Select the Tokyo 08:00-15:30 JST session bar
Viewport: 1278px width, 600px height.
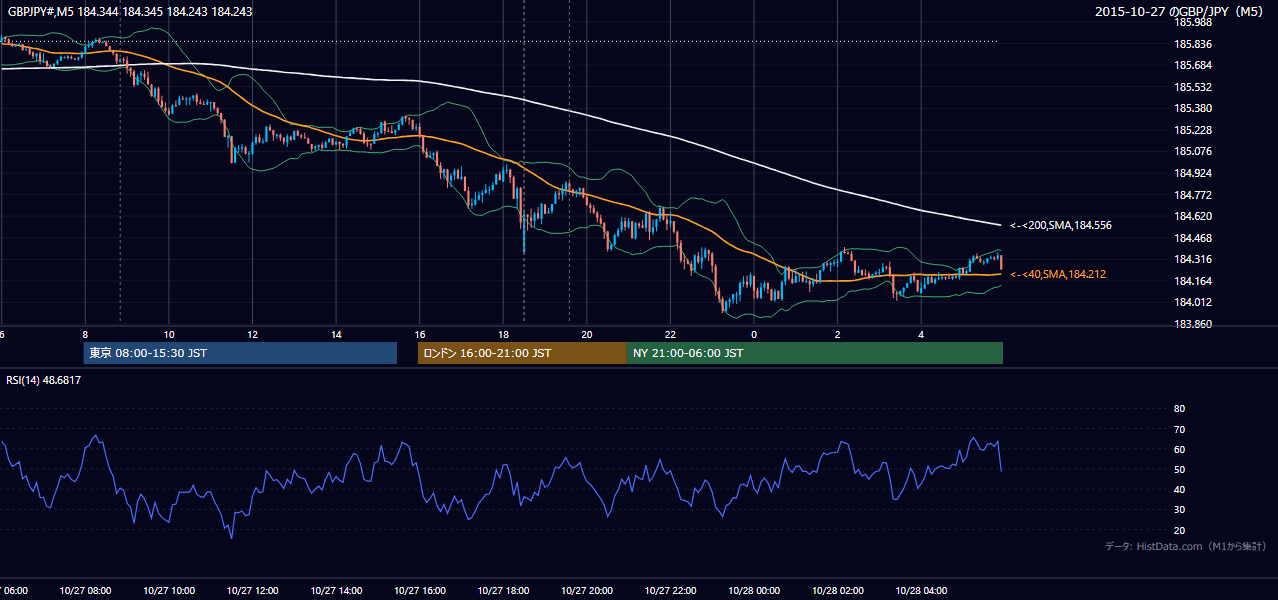click(x=240, y=353)
